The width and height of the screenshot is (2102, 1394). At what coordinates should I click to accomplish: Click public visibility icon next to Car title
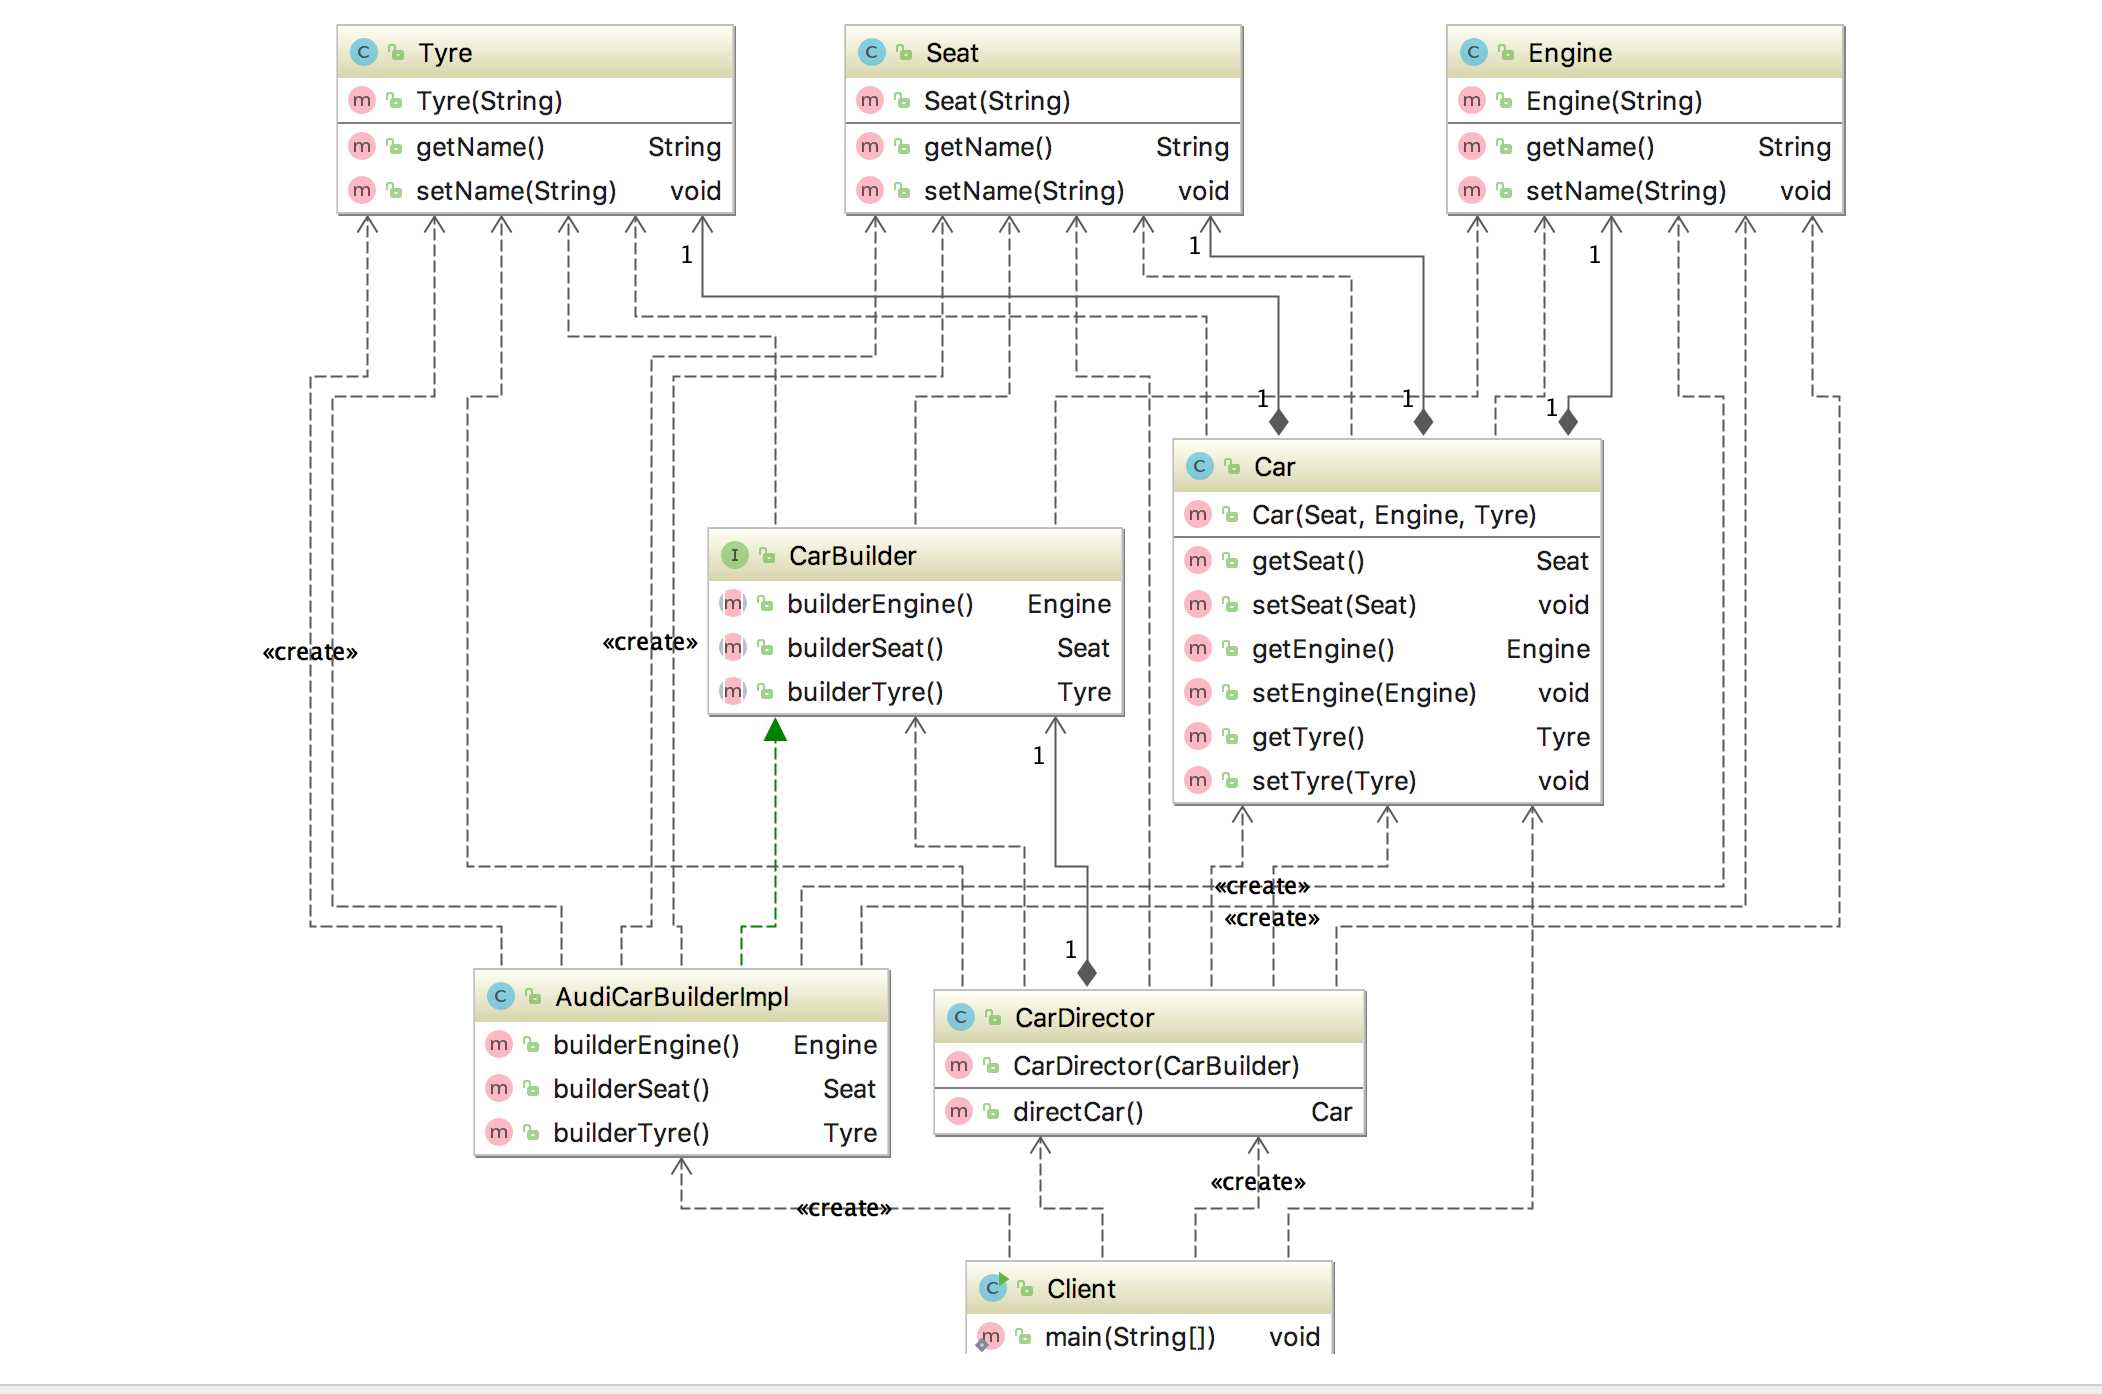[1233, 466]
